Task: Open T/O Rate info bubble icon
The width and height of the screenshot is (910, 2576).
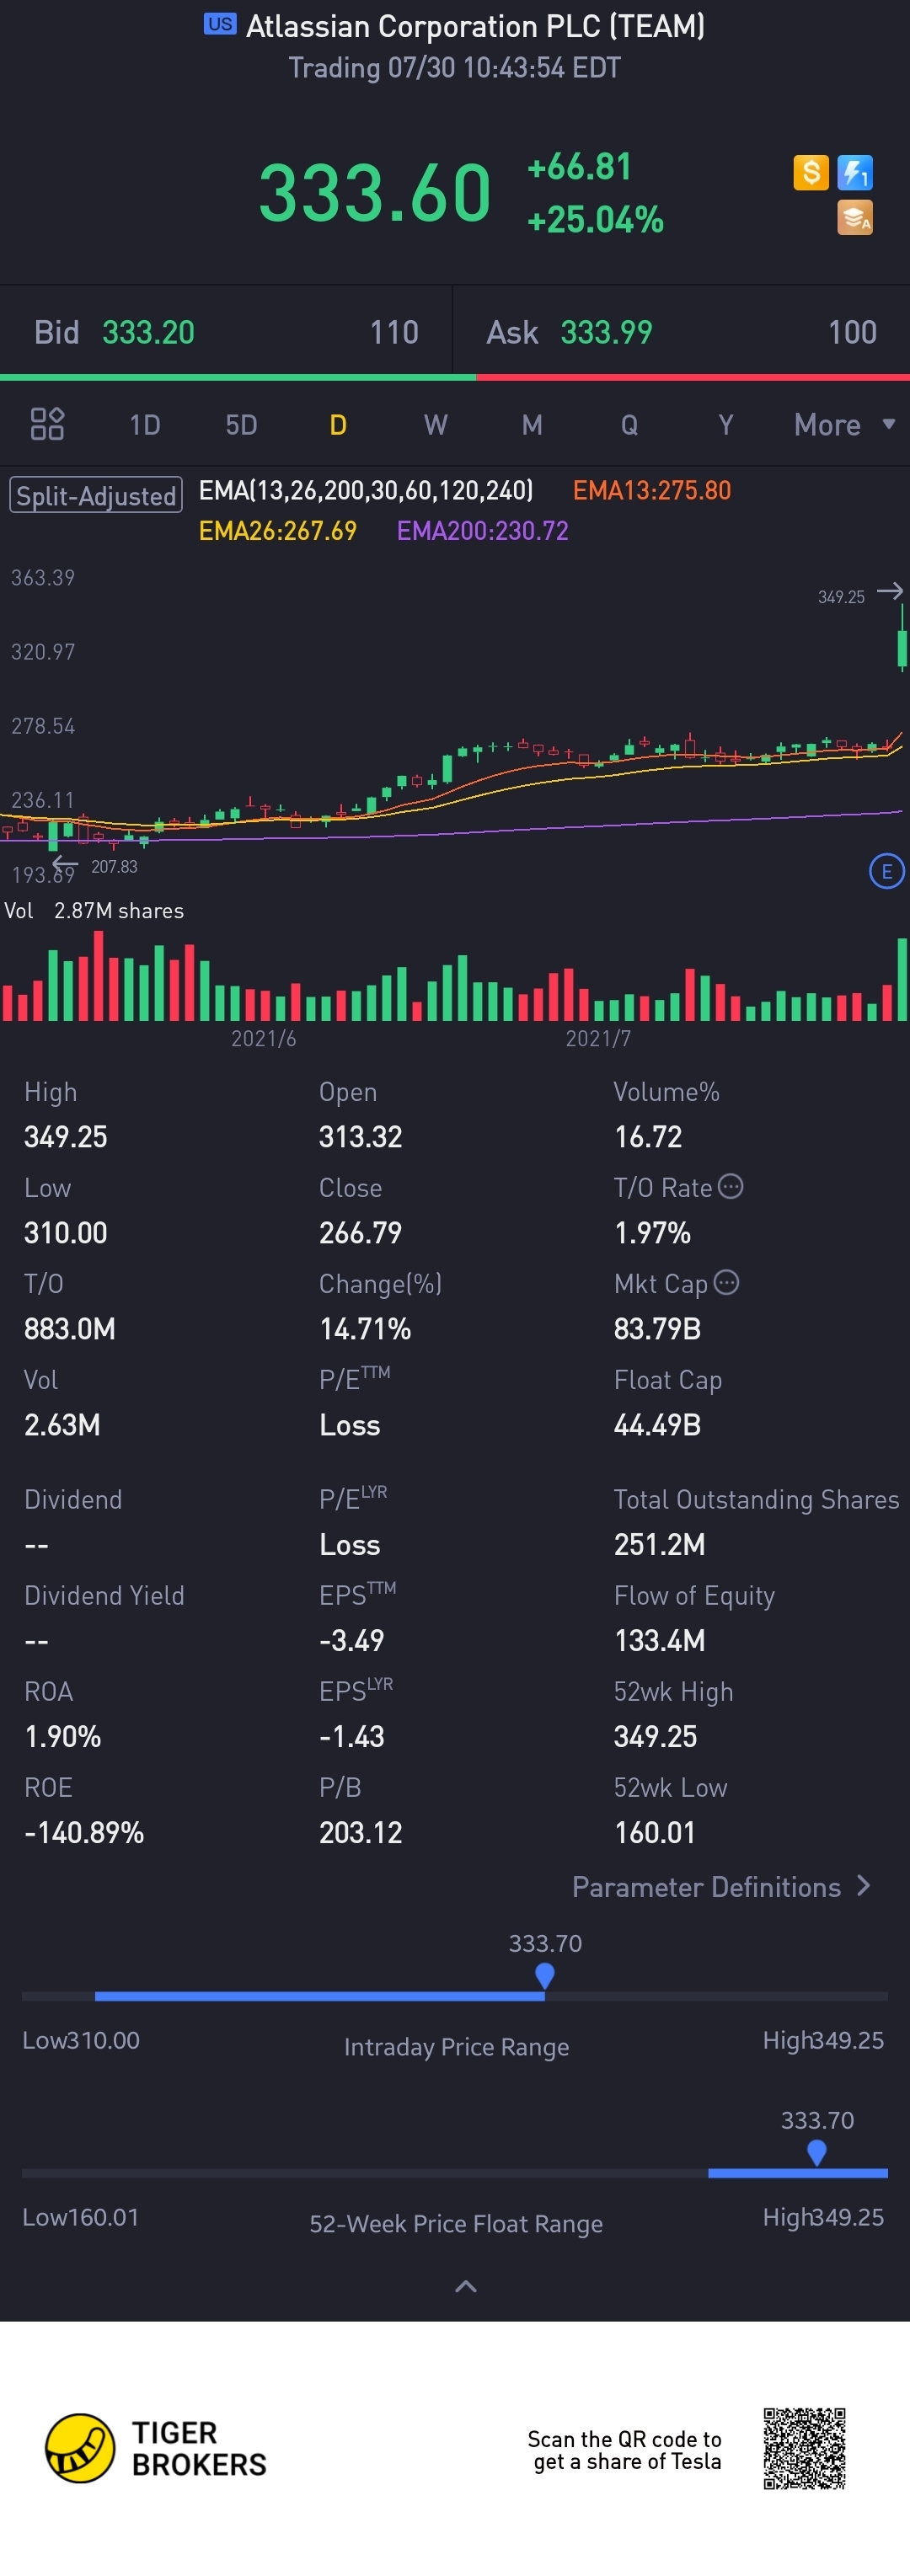Action: [x=731, y=1186]
